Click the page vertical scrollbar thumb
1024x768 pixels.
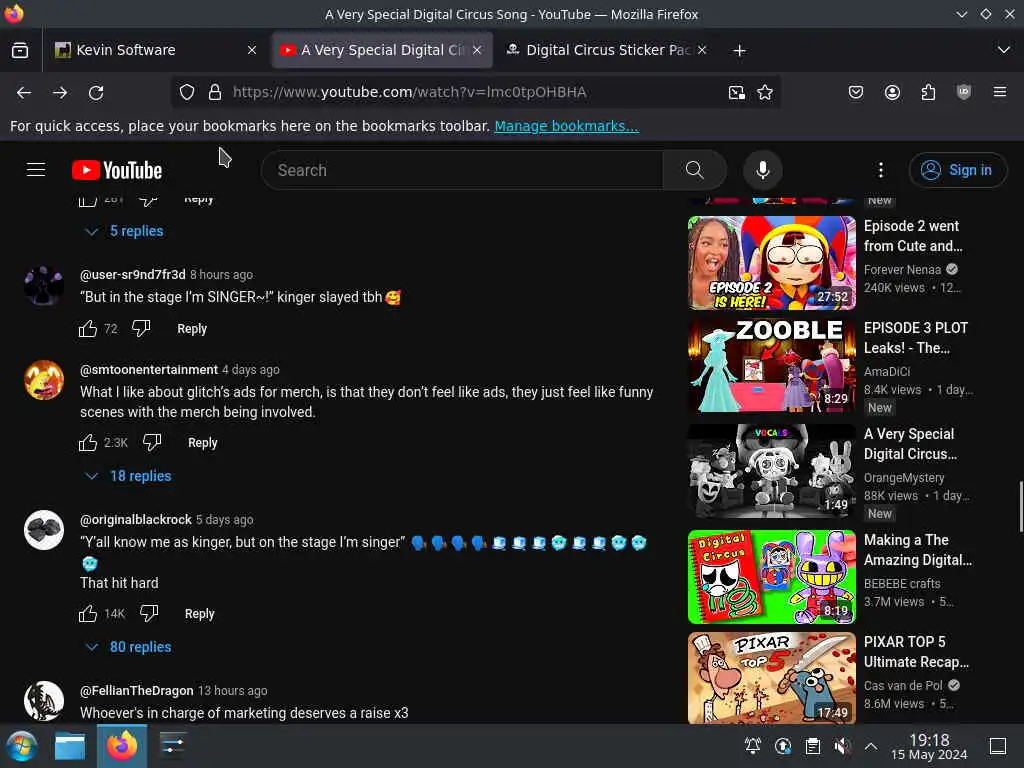[1020, 507]
